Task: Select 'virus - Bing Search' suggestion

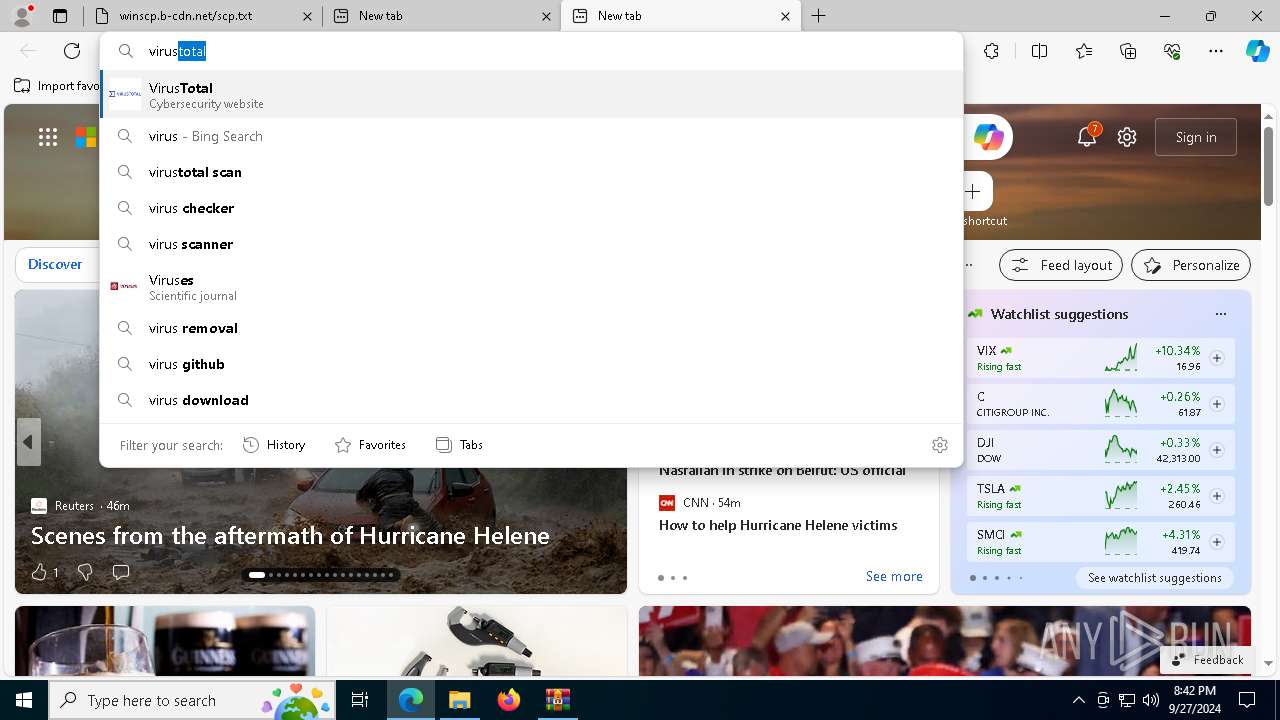Action: tap(531, 136)
